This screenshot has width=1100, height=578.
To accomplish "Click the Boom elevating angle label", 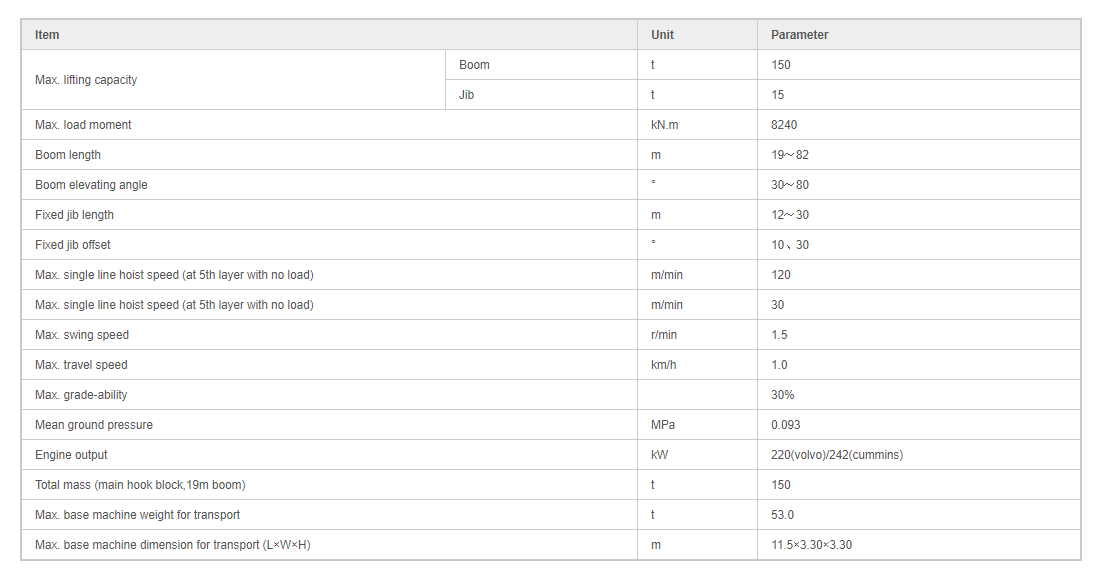I will [91, 185].
